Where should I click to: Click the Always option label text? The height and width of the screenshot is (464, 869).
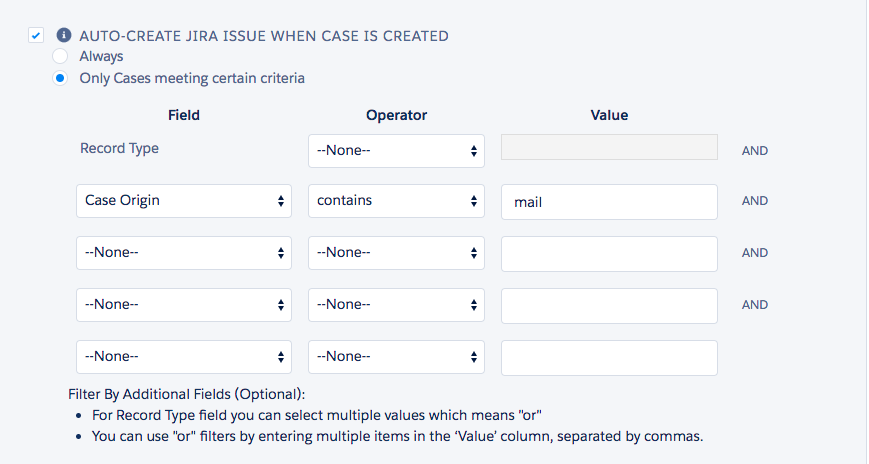tap(101, 57)
